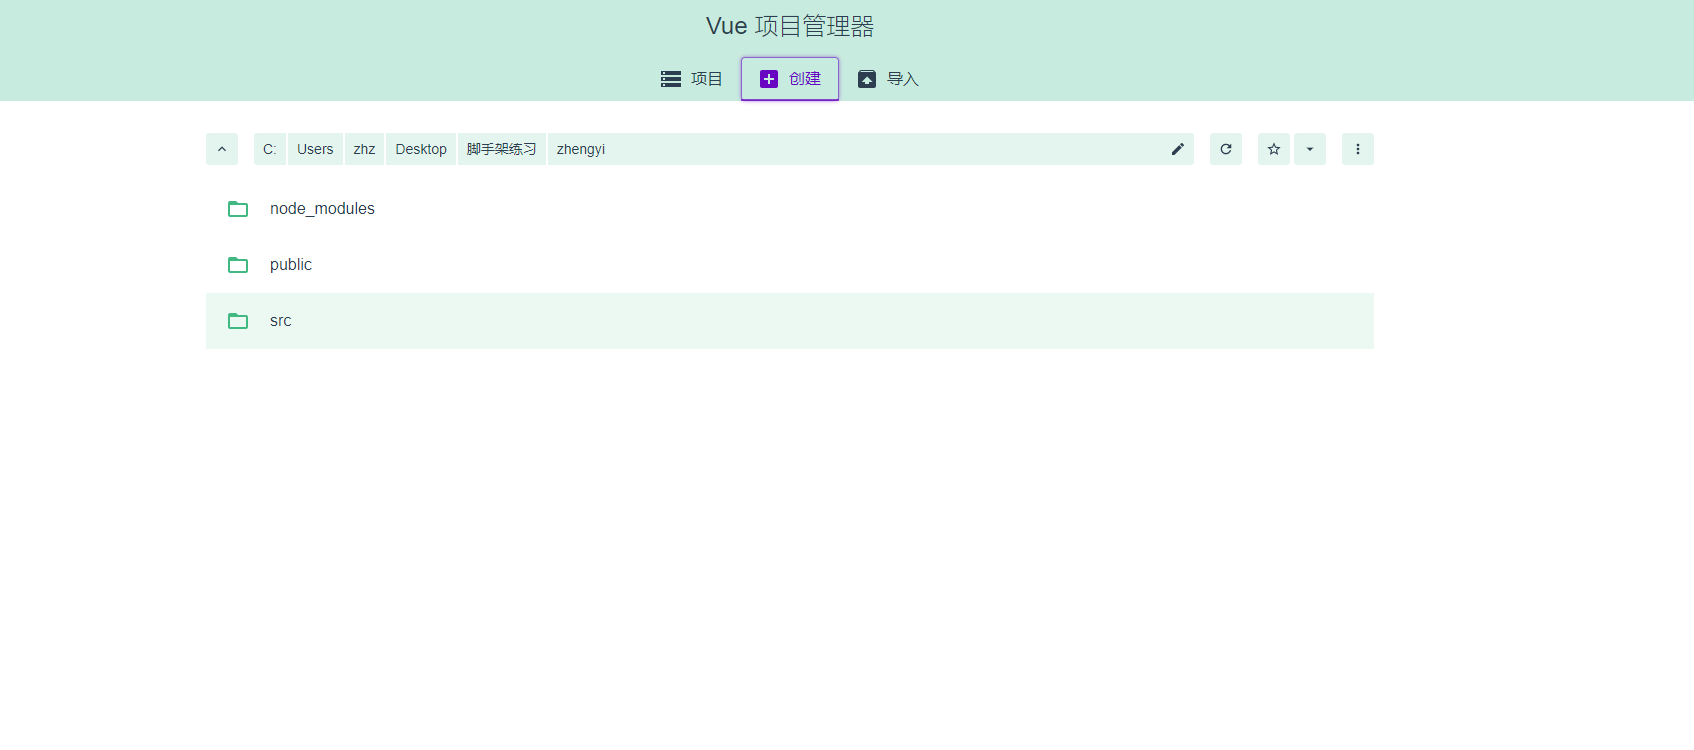The height and width of the screenshot is (750, 1694).
Task: Select the zhengyi path segment
Action: point(581,149)
